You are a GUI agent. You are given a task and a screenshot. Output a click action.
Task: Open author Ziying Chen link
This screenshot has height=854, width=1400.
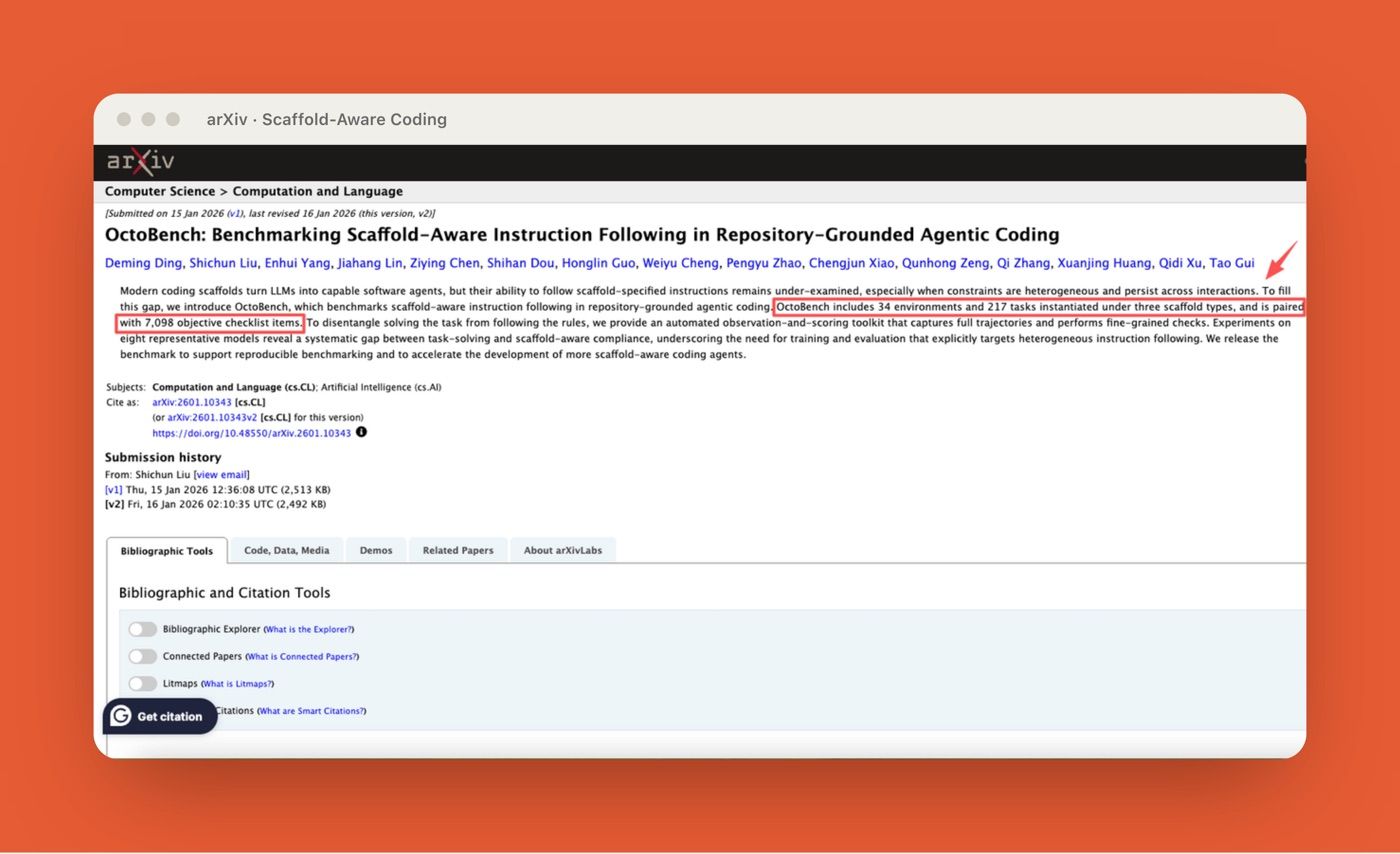tap(444, 263)
